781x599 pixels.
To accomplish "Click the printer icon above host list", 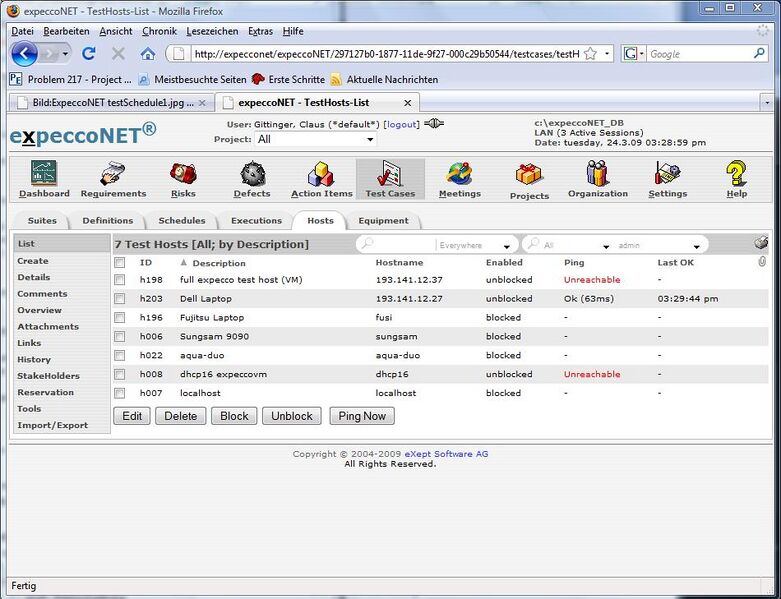I will click(x=761, y=243).
